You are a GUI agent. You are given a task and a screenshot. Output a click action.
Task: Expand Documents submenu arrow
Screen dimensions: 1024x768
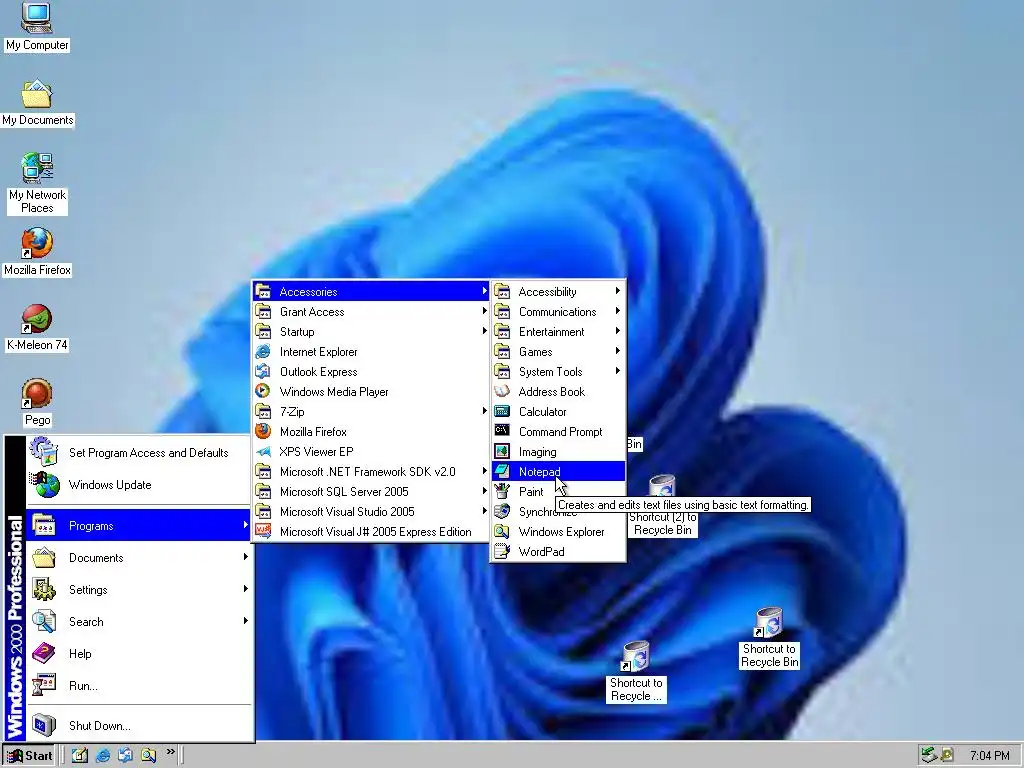click(246, 557)
